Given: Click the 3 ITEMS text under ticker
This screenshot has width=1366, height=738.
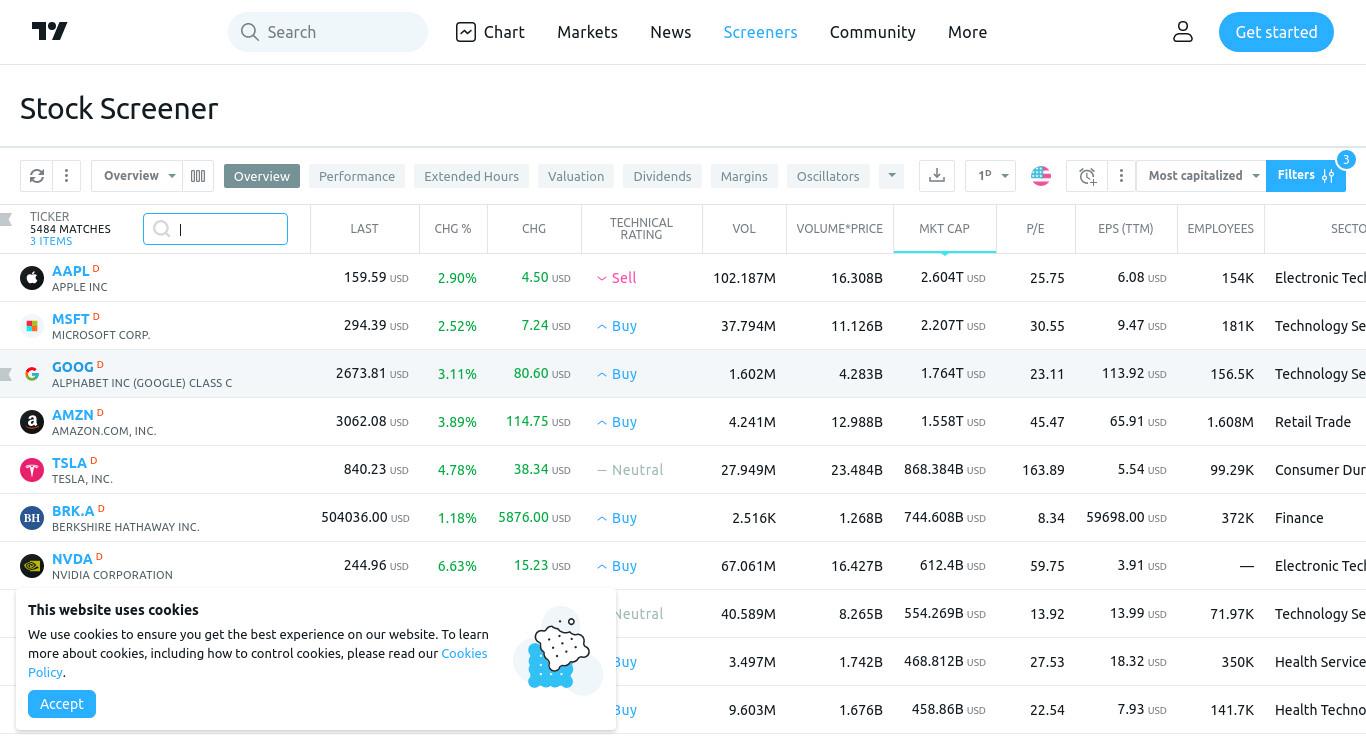Looking at the screenshot, I should [51, 241].
